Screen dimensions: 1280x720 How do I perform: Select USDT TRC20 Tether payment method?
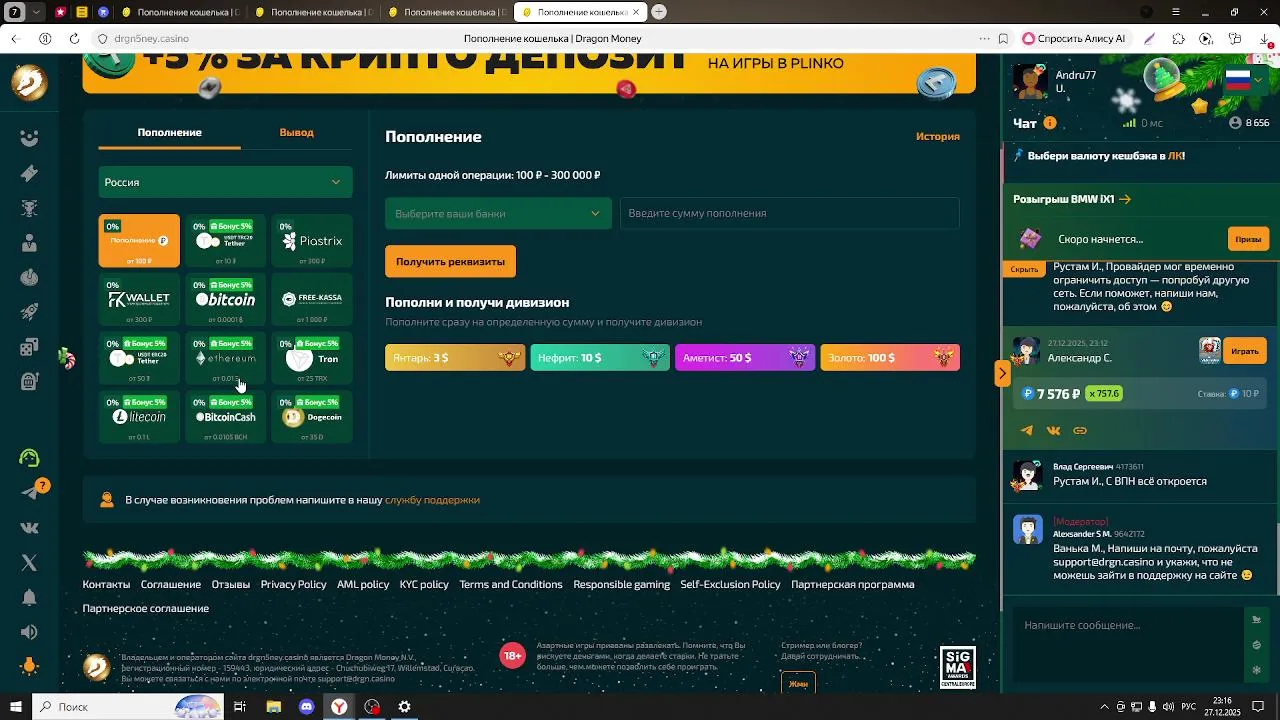click(226, 241)
